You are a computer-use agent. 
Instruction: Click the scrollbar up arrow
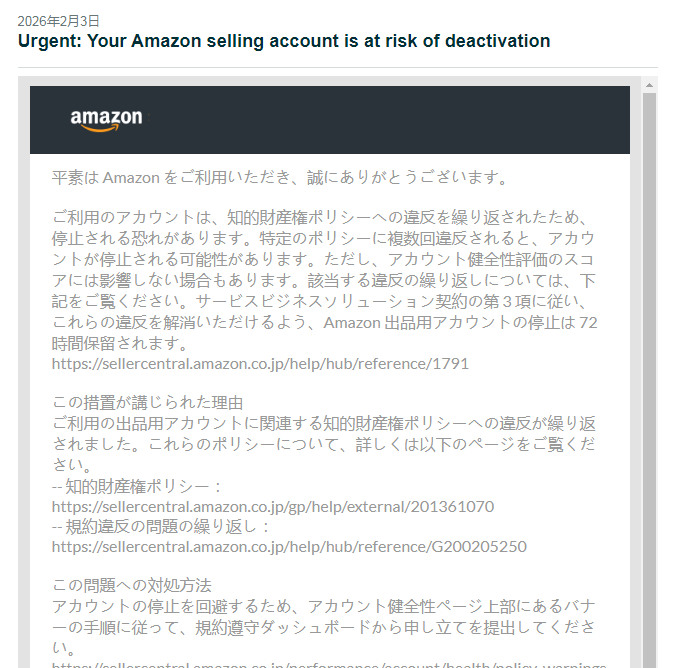tap(649, 86)
